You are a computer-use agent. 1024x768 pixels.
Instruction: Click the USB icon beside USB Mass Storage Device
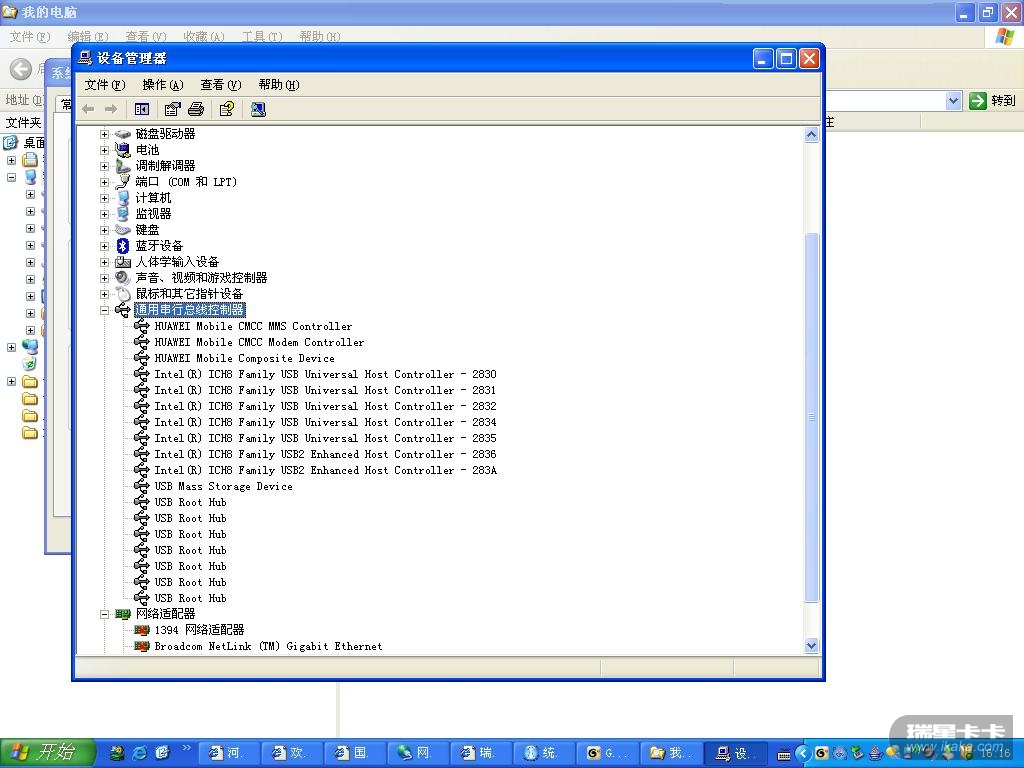pyautogui.click(x=142, y=486)
